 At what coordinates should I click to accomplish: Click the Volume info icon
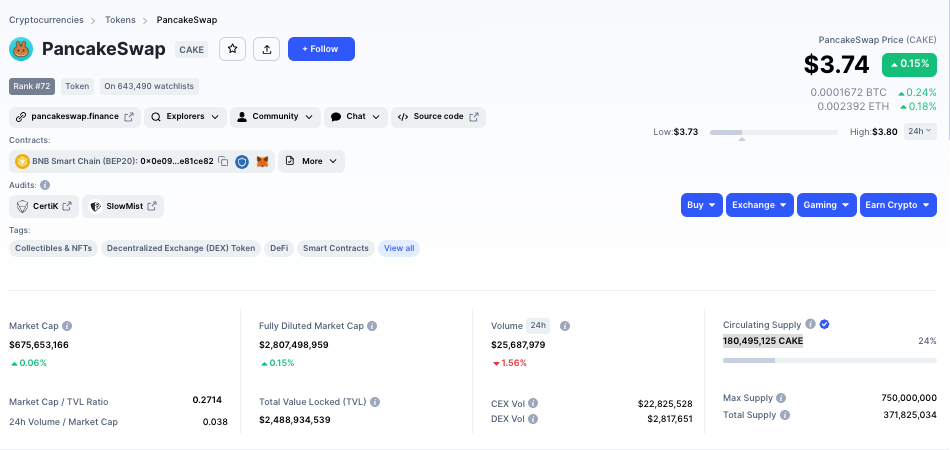tap(565, 326)
